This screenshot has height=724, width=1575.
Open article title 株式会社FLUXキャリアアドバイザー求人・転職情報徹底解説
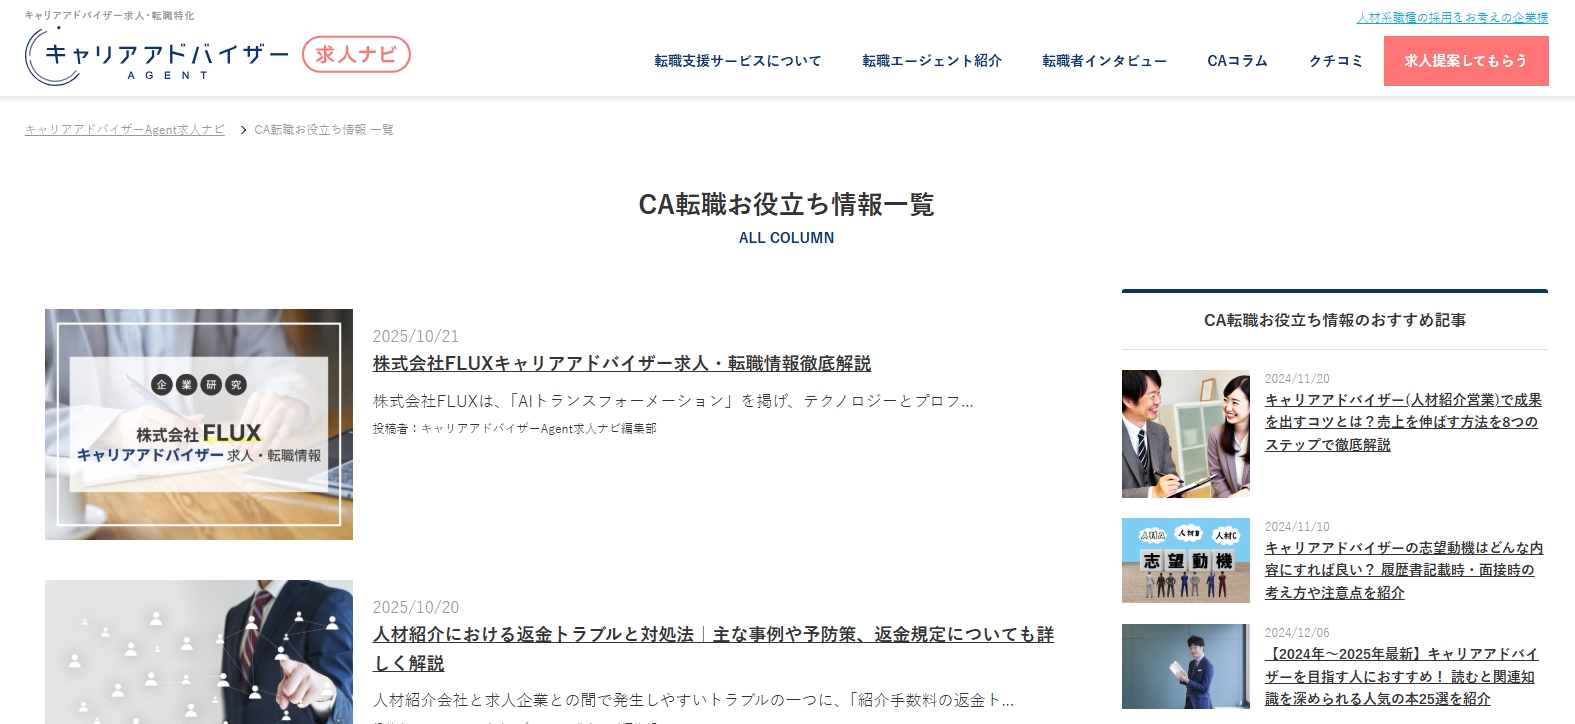pos(621,364)
